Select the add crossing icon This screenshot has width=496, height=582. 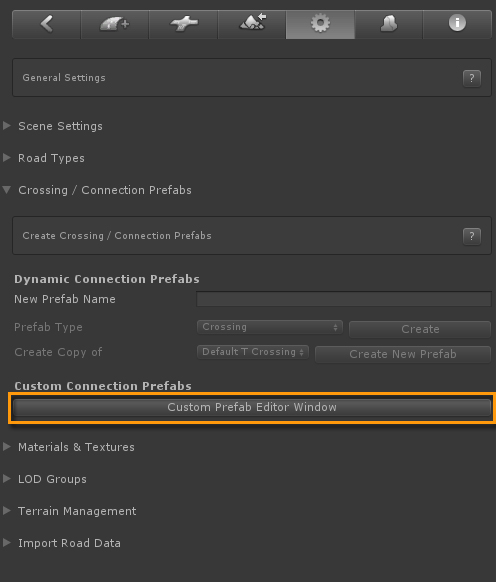pyautogui.click(x=183, y=24)
